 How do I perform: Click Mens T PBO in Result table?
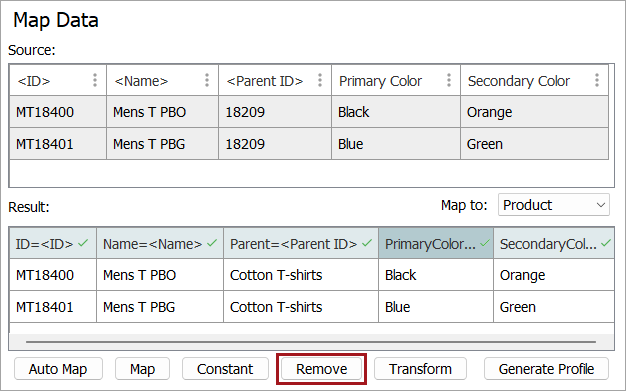[160, 275]
